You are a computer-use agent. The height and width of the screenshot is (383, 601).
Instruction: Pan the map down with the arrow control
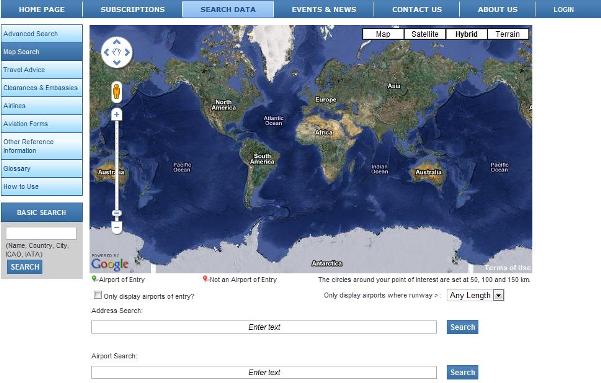[117, 62]
